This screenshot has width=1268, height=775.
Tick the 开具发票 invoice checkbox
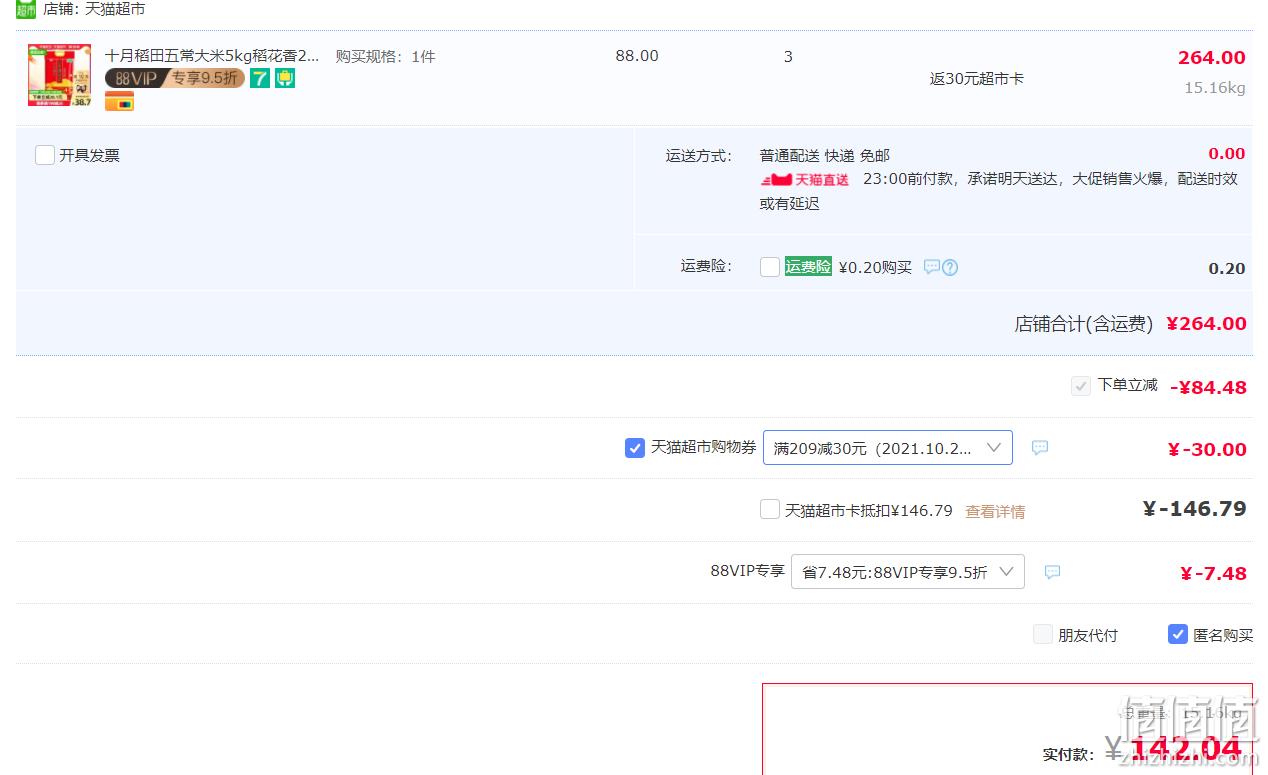(45, 155)
